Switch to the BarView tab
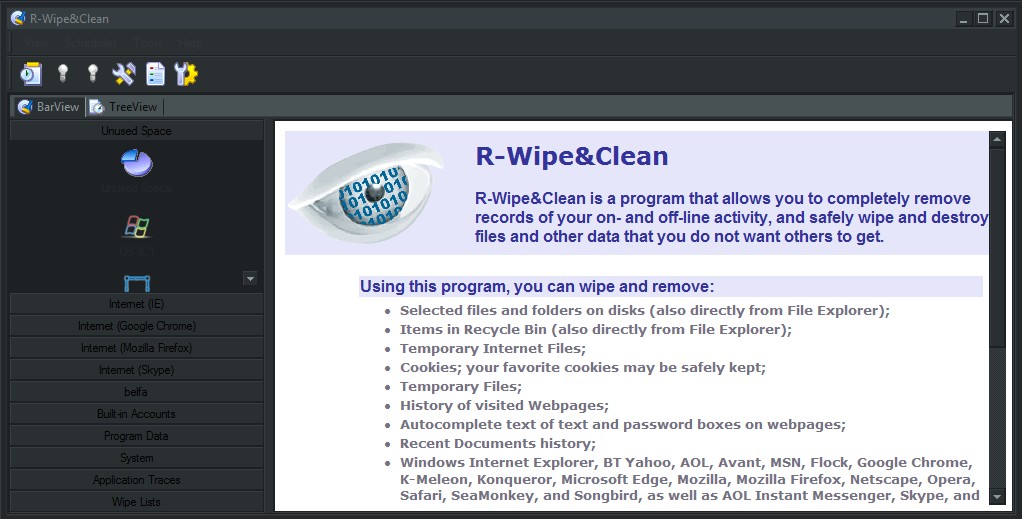1022x519 pixels. click(x=49, y=107)
